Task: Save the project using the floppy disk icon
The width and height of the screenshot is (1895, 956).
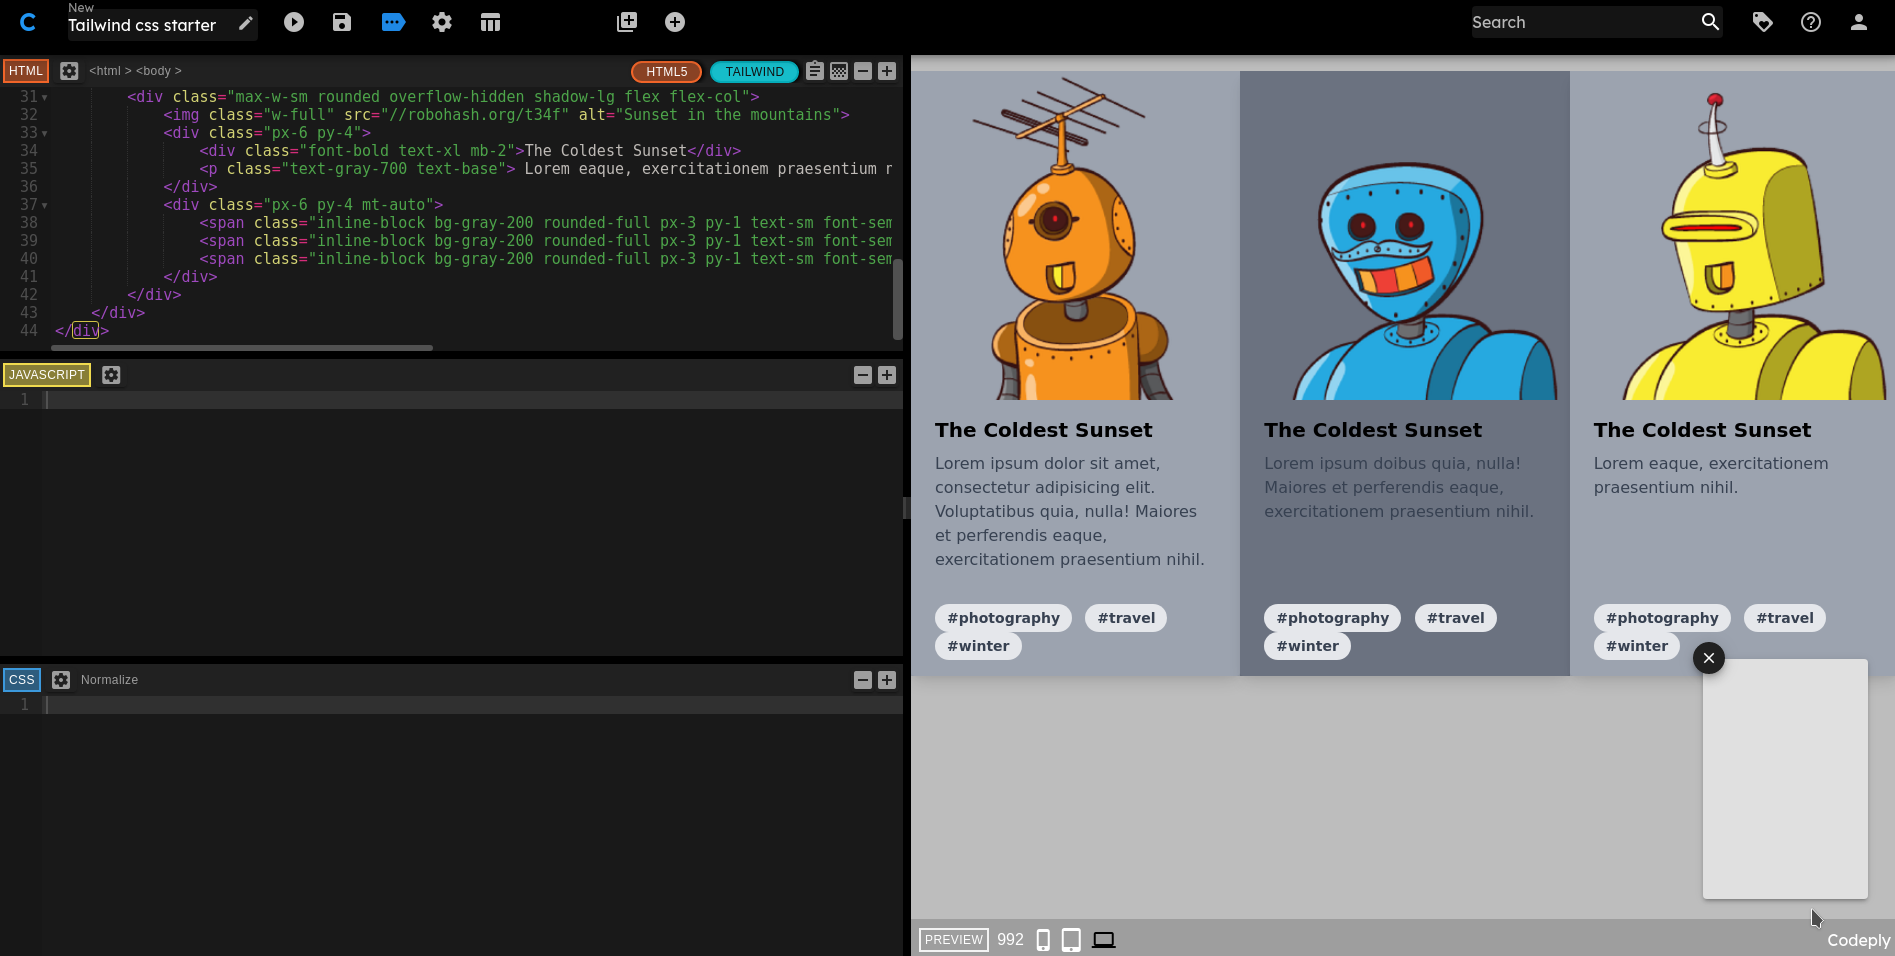Action: 342,22
